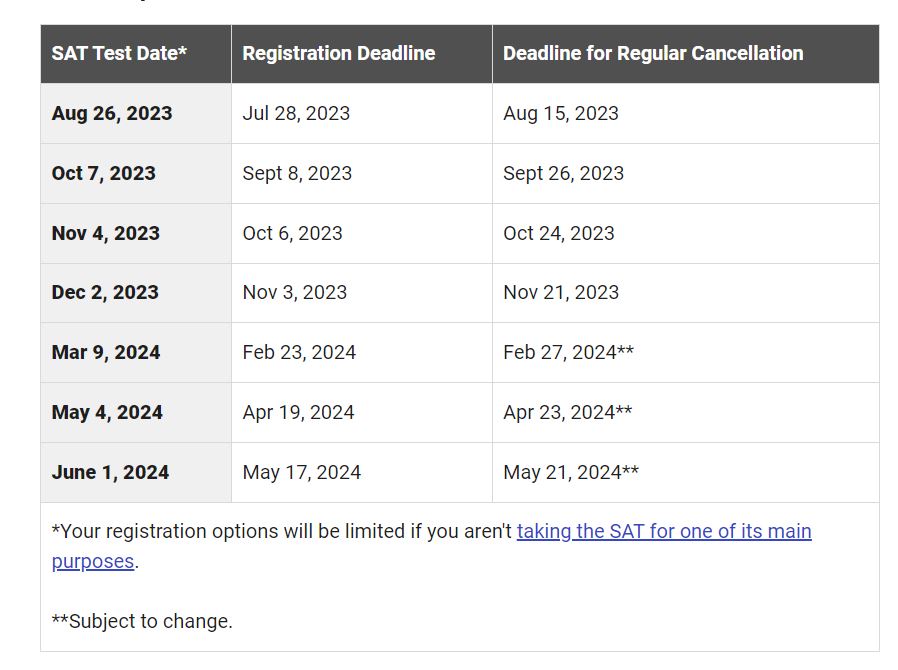This screenshot has height=670, width=898.
Task: Select the Oct 7, 2023 test date cell
Action: (136, 174)
